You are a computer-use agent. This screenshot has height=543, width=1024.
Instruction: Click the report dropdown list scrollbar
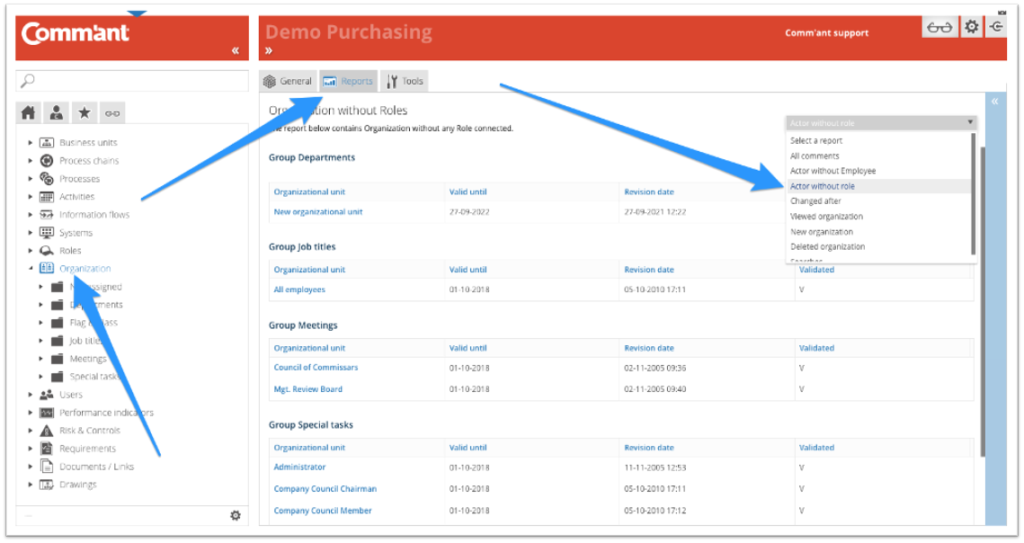tap(973, 190)
